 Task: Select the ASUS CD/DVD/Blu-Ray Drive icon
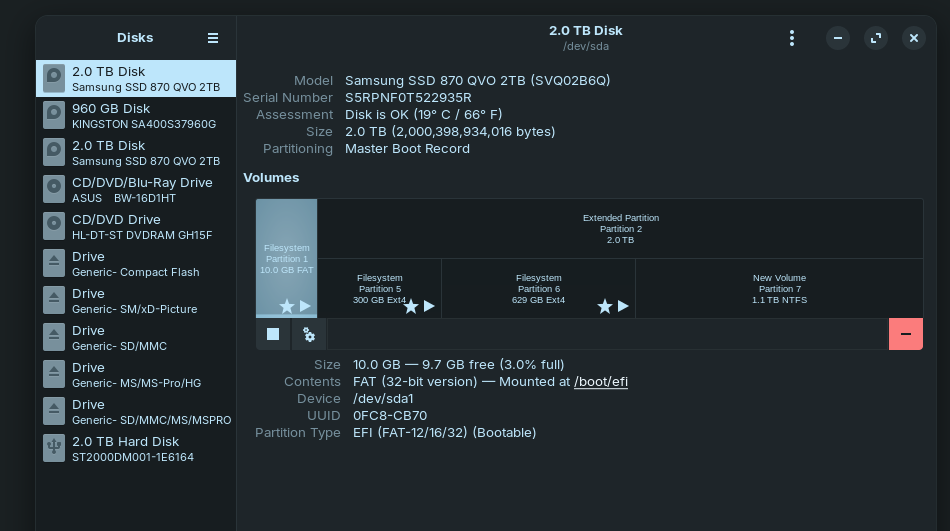tap(54, 190)
